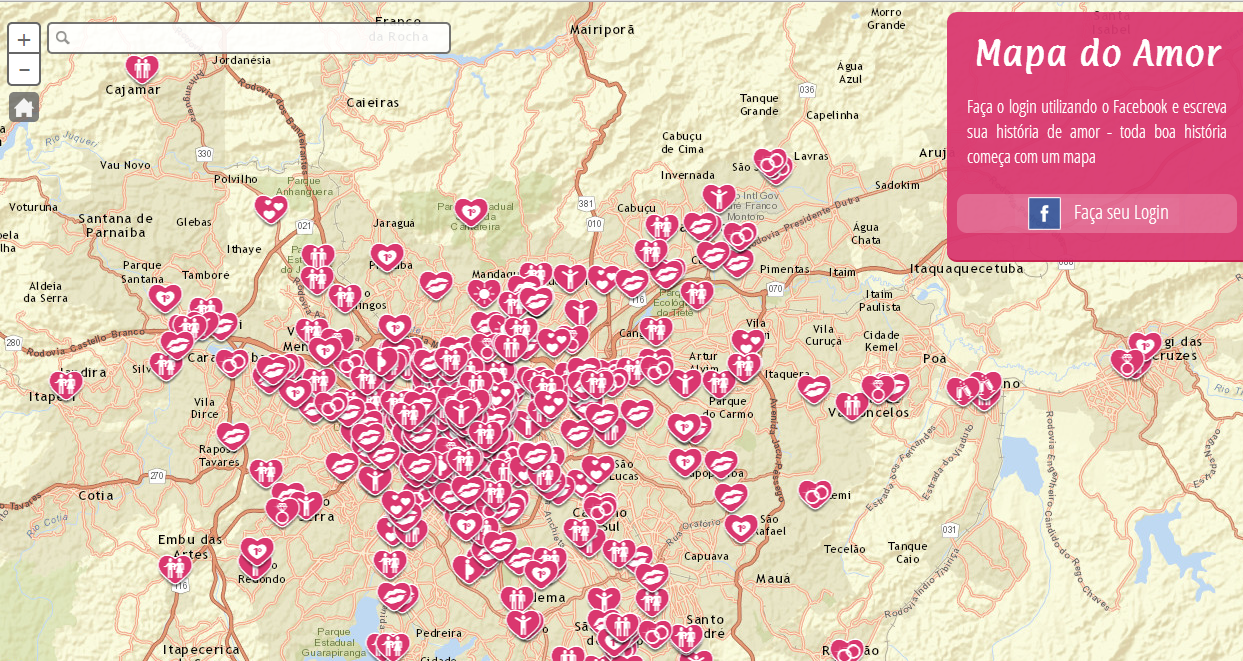This screenshot has height=661, width=1243.
Task: Zoom out with the minus button
Action: tap(24, 70)
